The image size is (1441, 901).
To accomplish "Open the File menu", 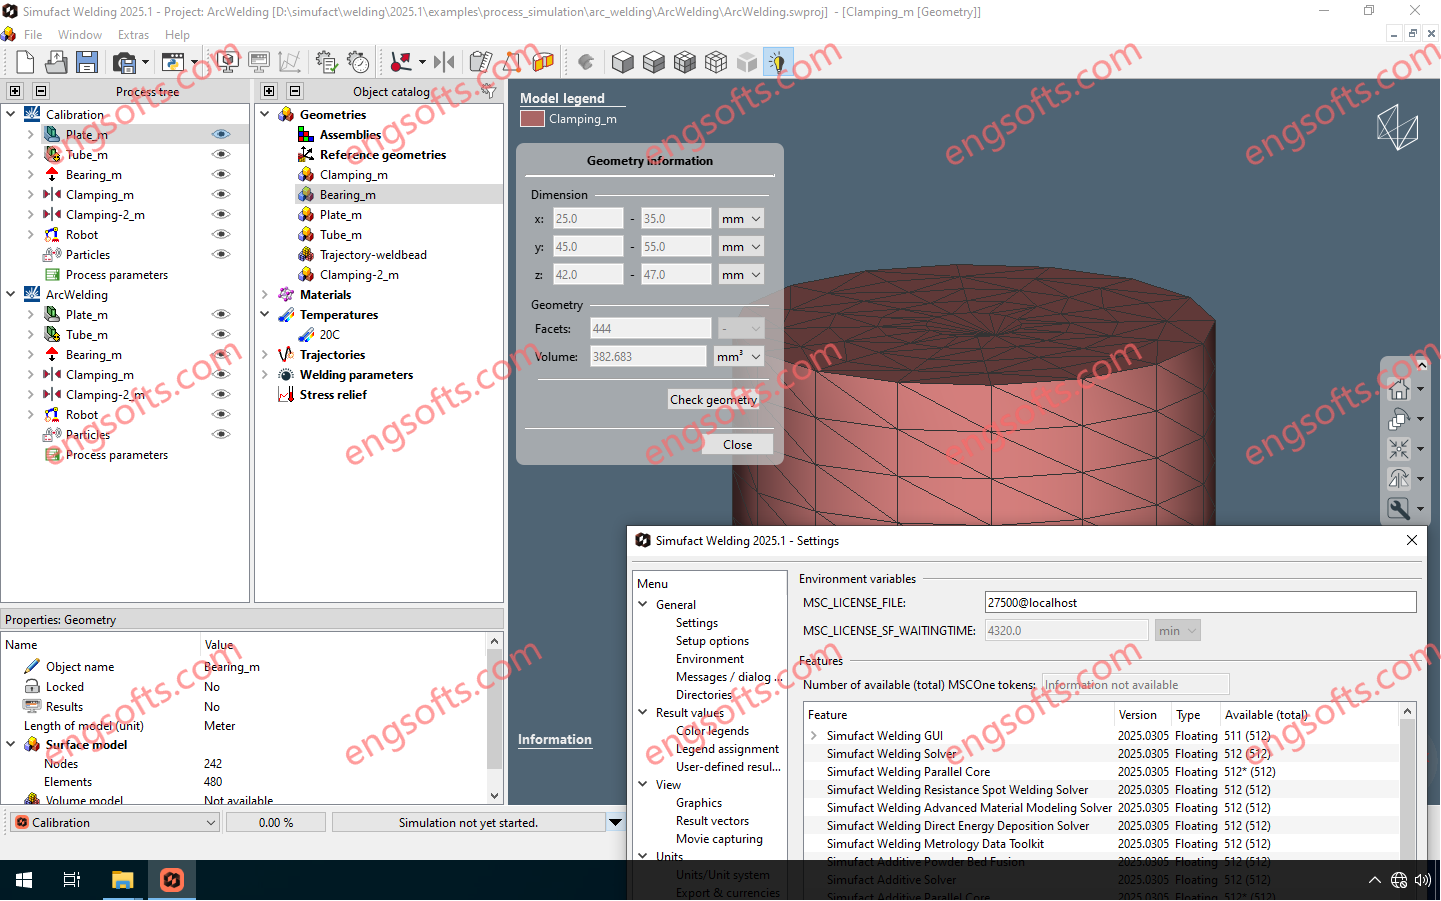I will click(33, 35).
